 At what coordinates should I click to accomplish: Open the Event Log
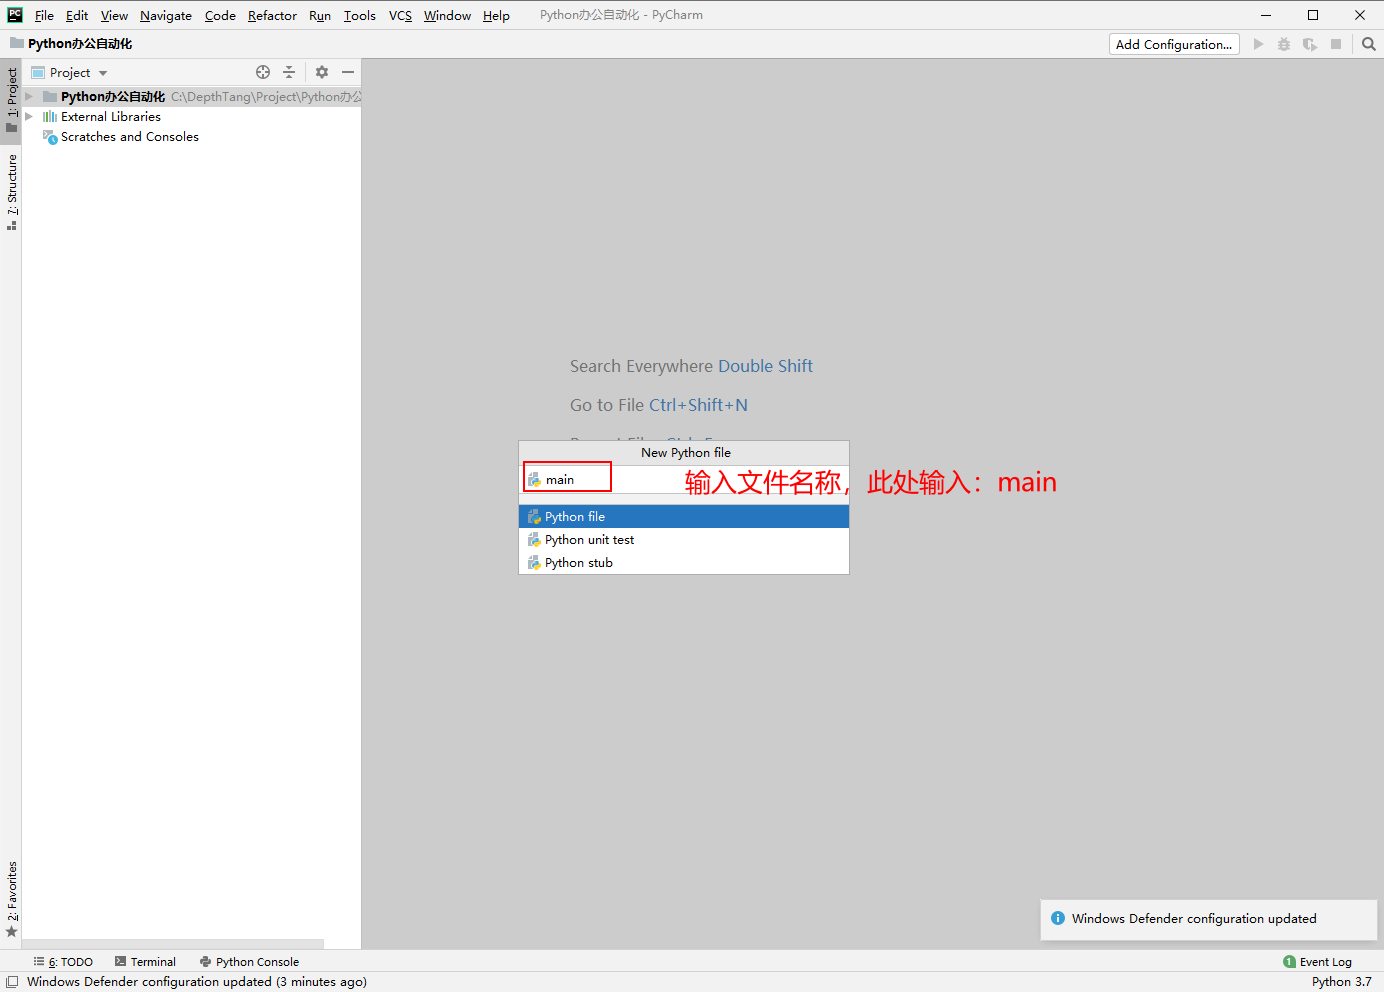pos(1317,962)
